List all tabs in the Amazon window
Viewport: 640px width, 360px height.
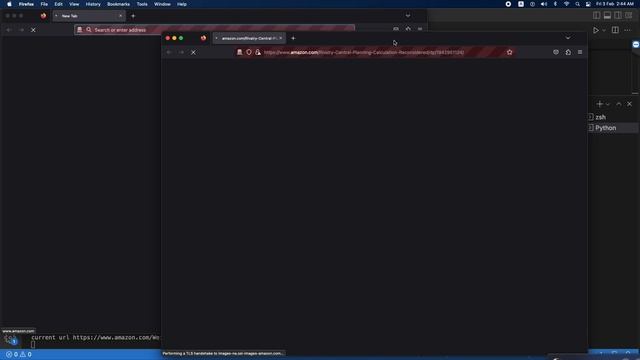tap(568, 38)
